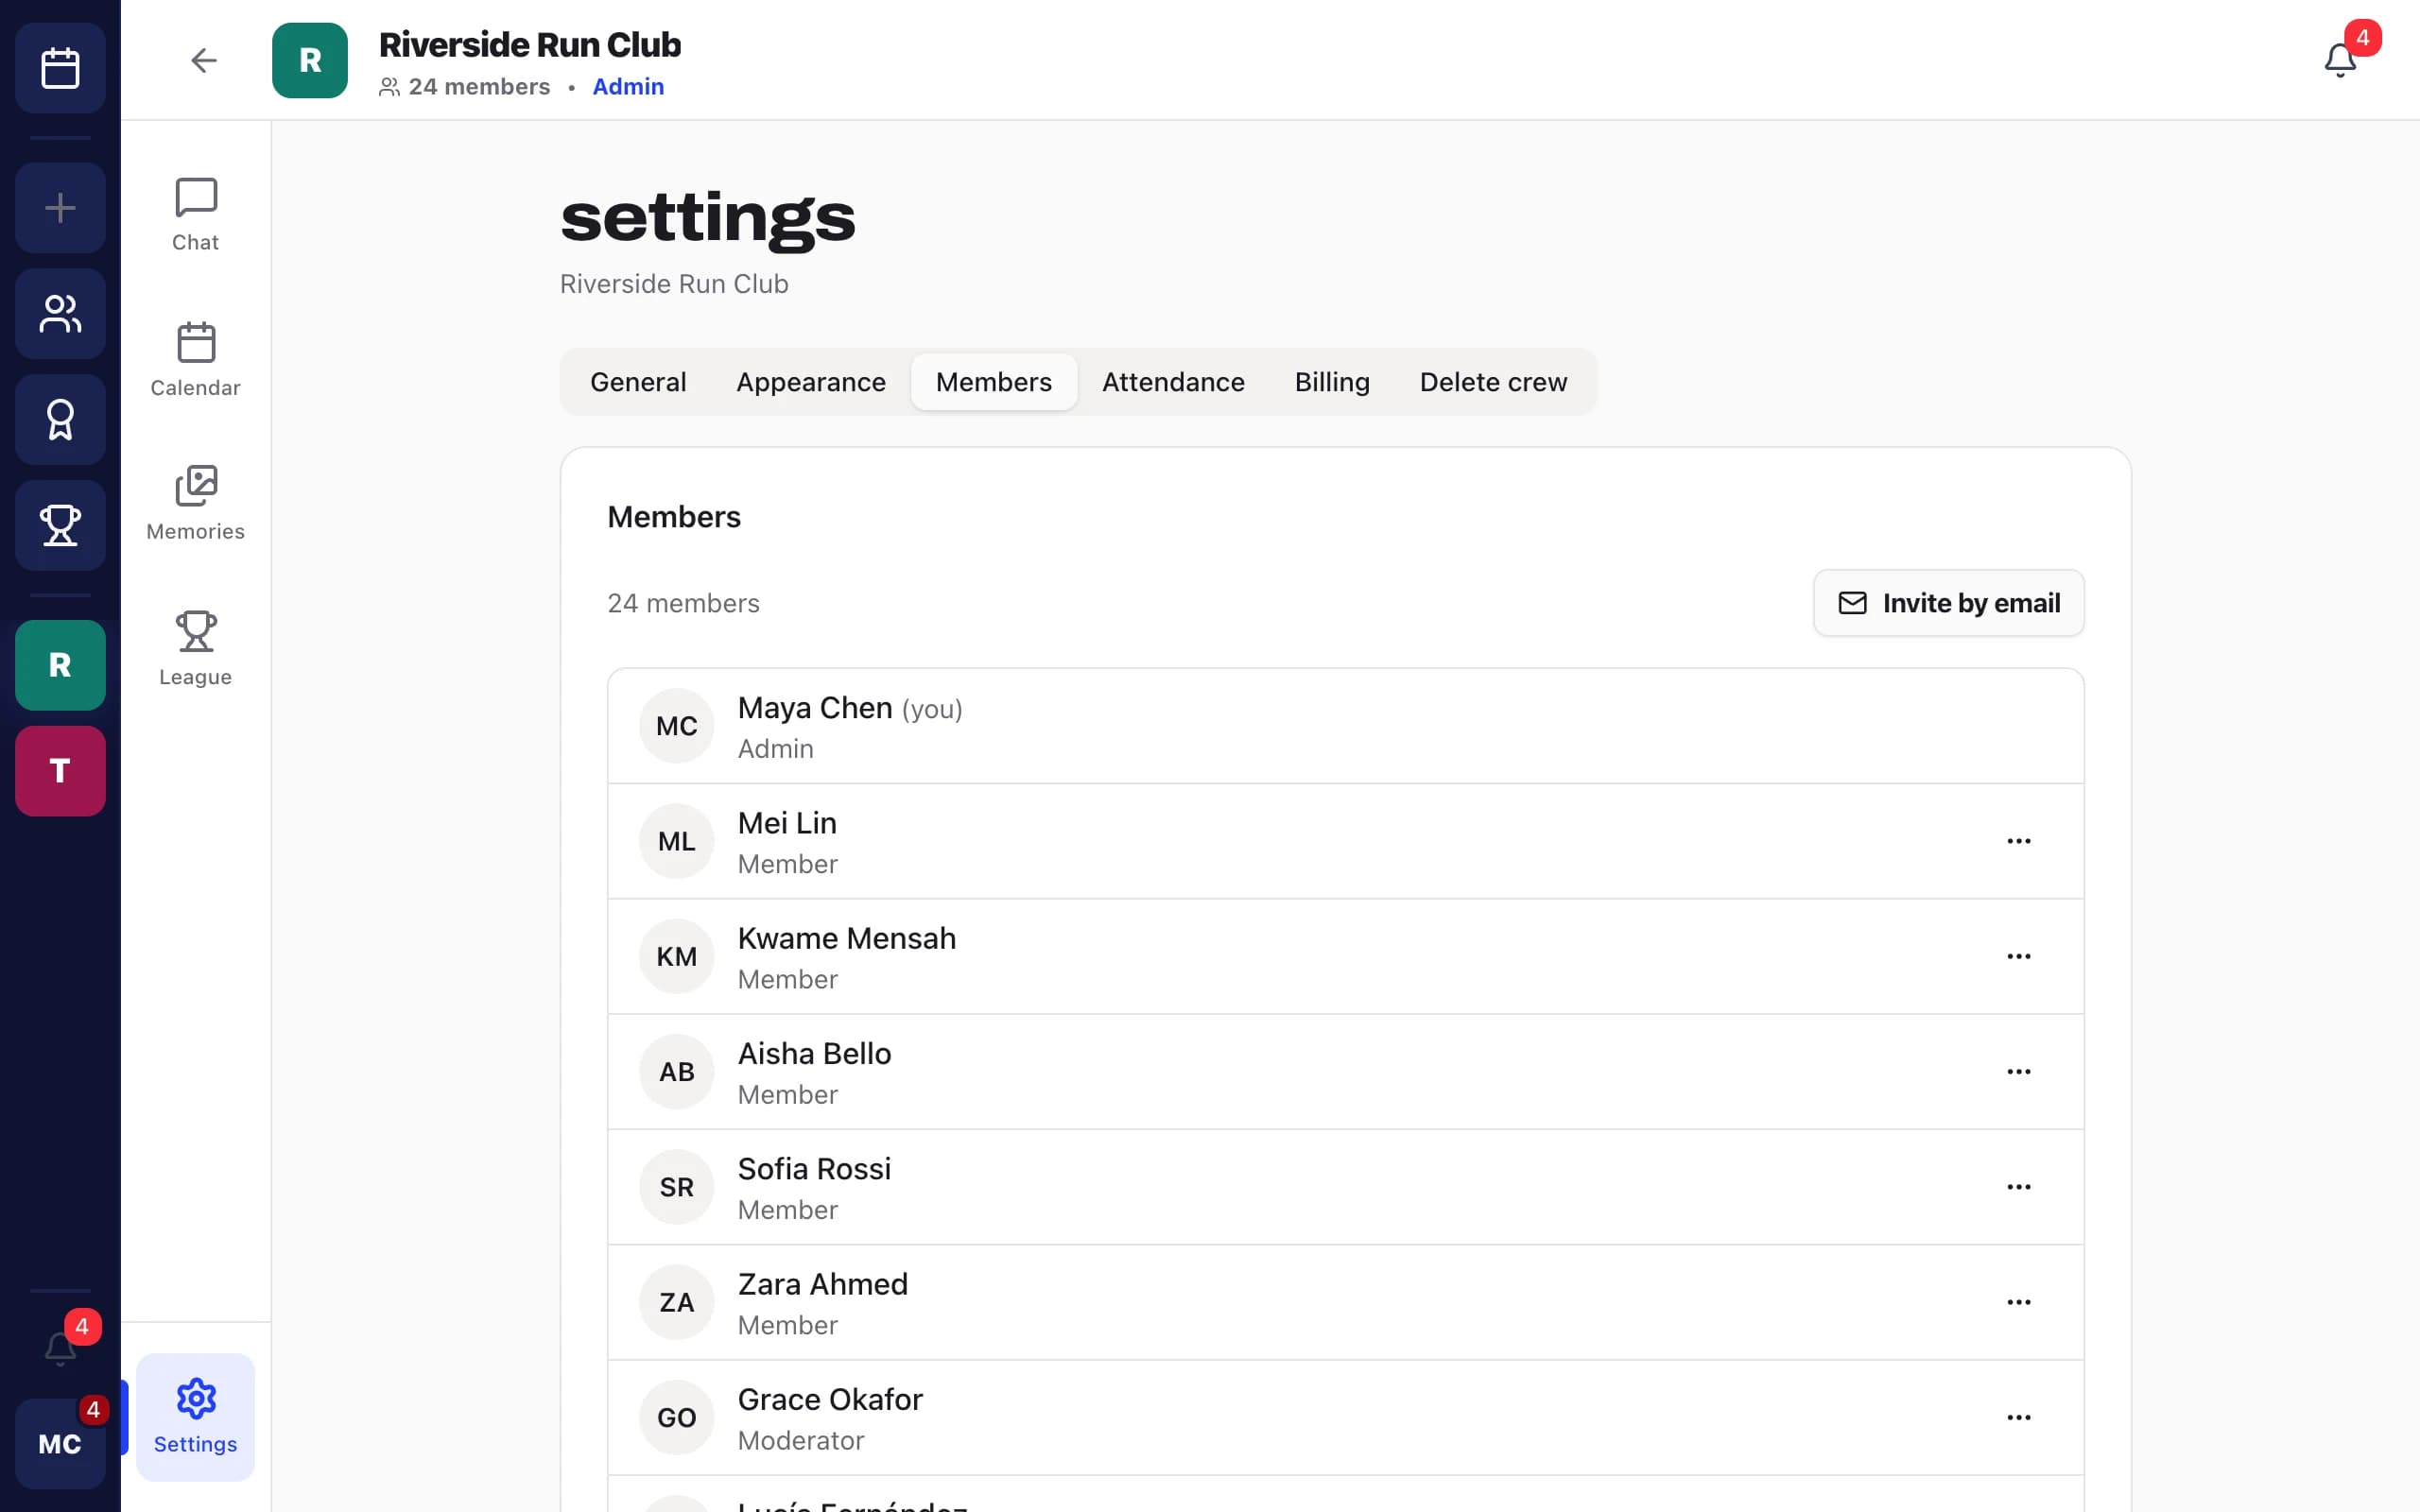Click the Riverside Run Club R logo in header
2420x1512 pixels.
click(310, 60)
